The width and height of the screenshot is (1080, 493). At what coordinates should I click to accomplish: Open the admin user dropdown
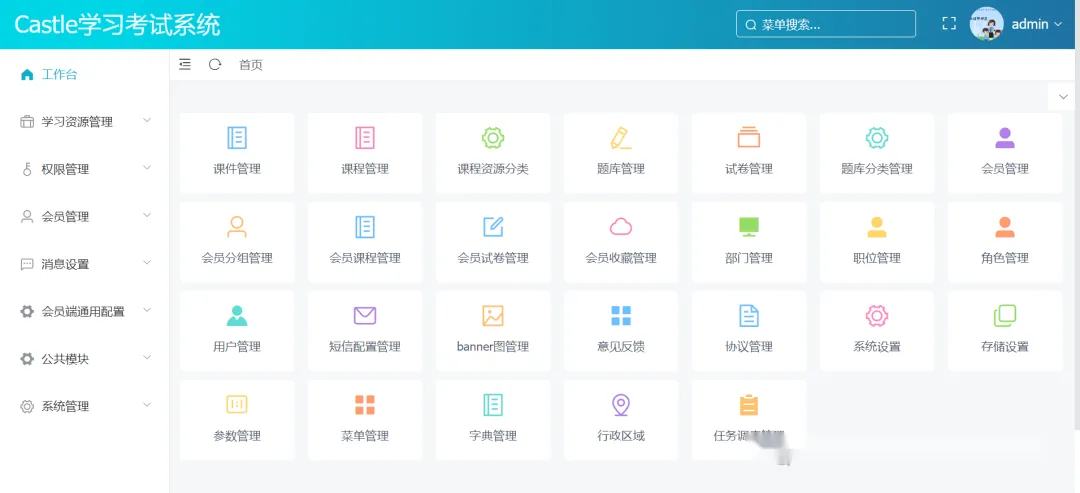coord(1017,24)
